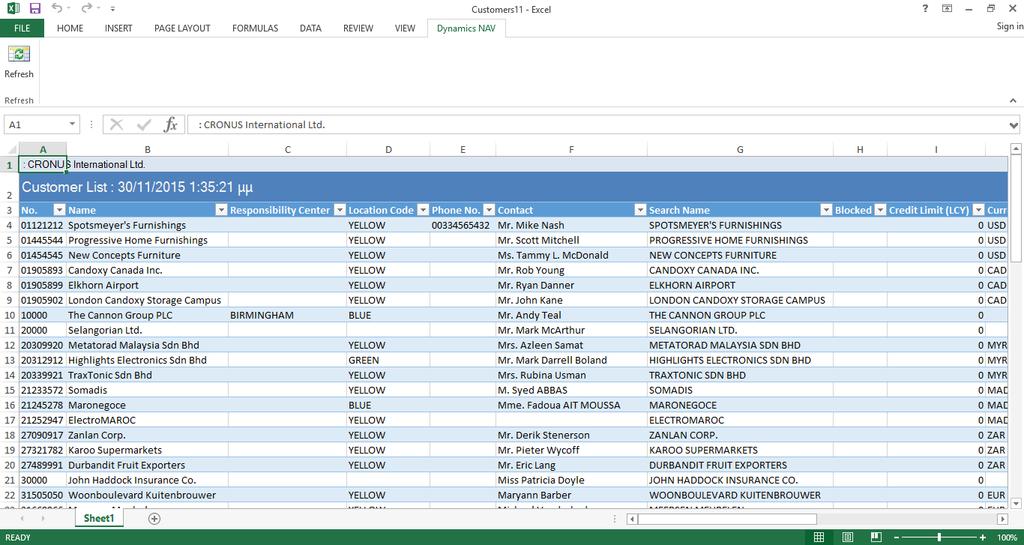Viewport: 1024px width, 545px height.
Task: Select column G header
Action: click(740, 149)
